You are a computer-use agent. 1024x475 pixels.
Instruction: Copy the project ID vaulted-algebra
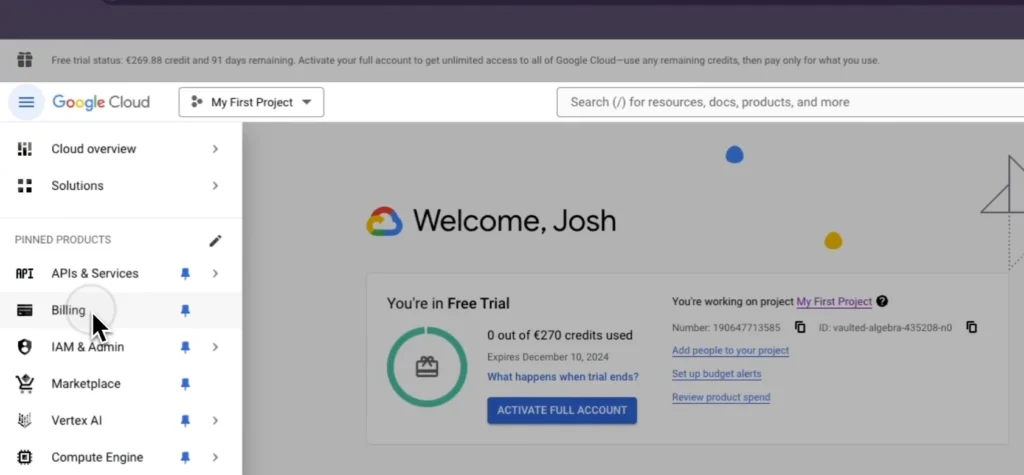click(971, 327)
